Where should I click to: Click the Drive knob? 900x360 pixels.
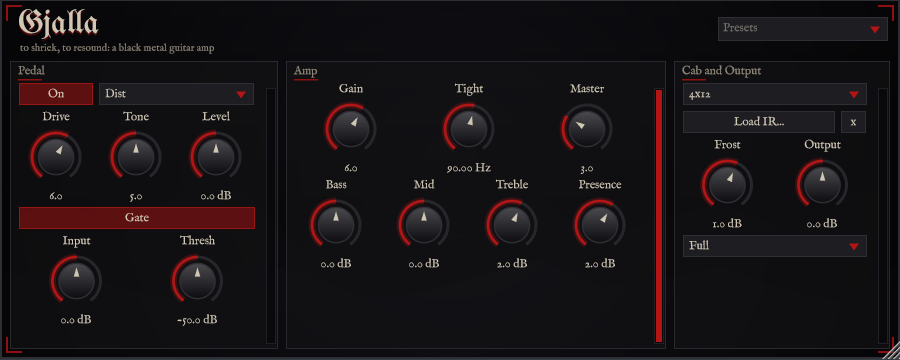[x=56, y=156]
